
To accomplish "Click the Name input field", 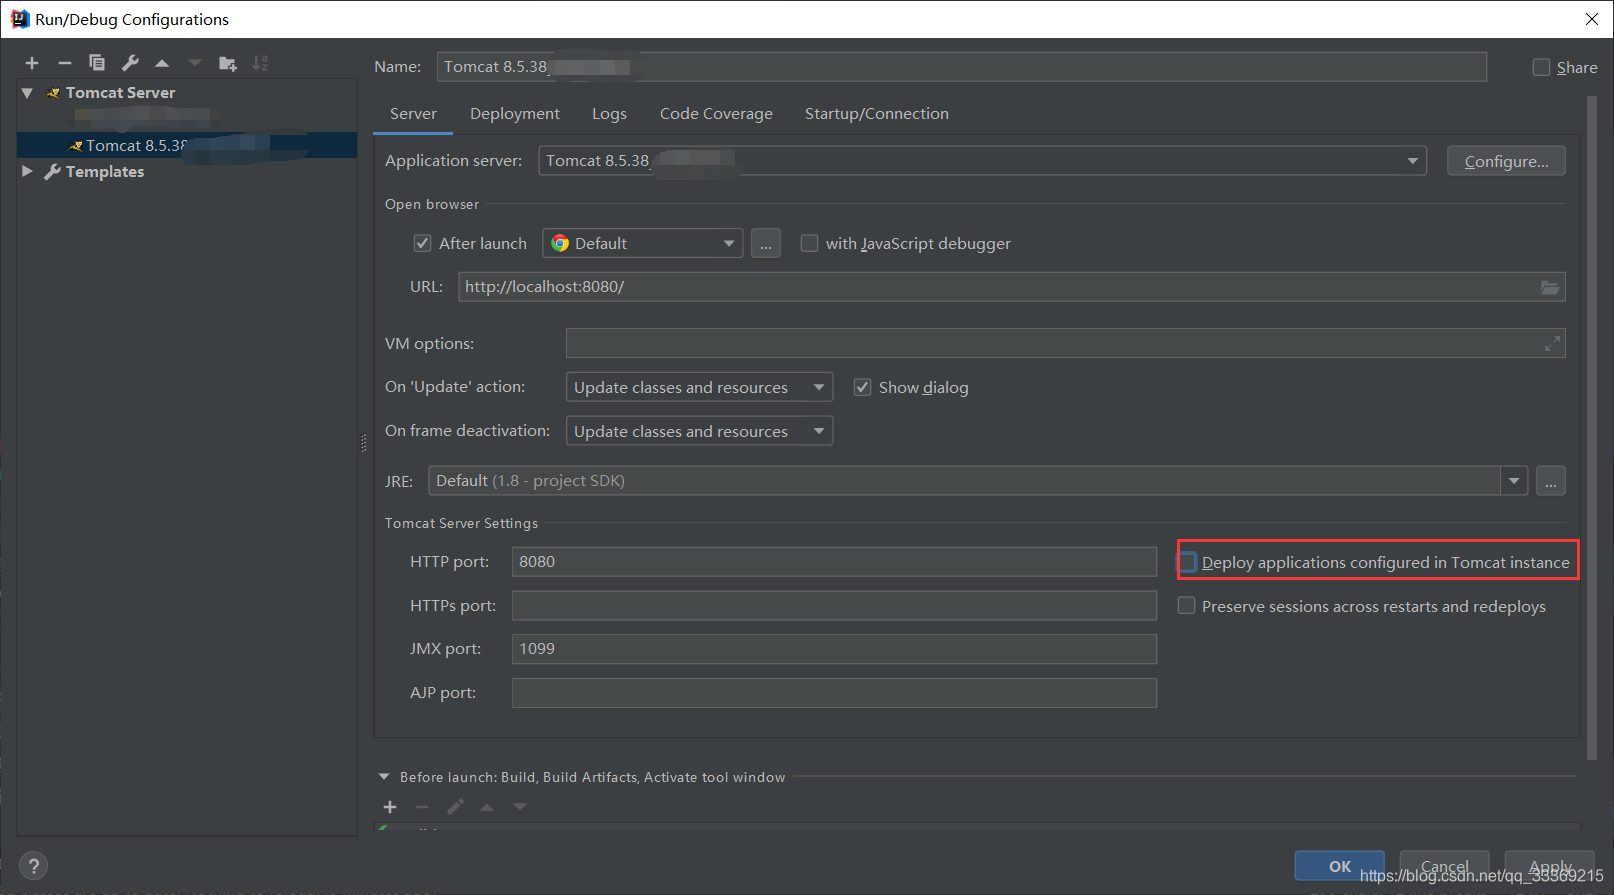I will (961, 67).
